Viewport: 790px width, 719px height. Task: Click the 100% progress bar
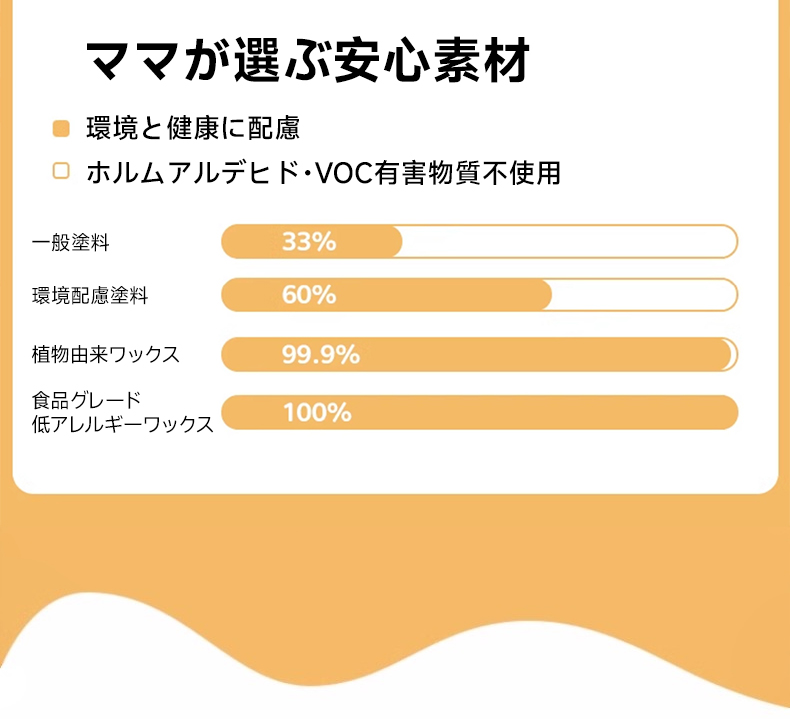(480, 413)
